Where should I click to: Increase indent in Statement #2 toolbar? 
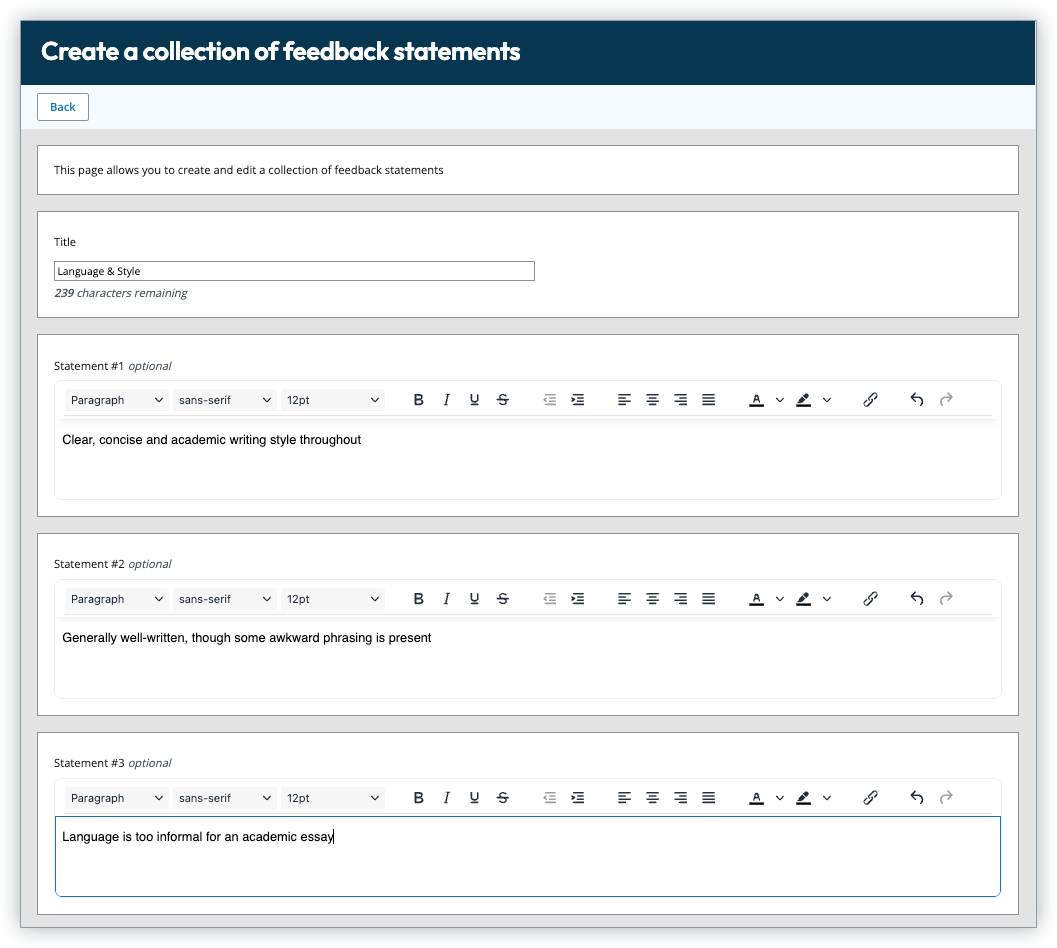pos(577,599)
